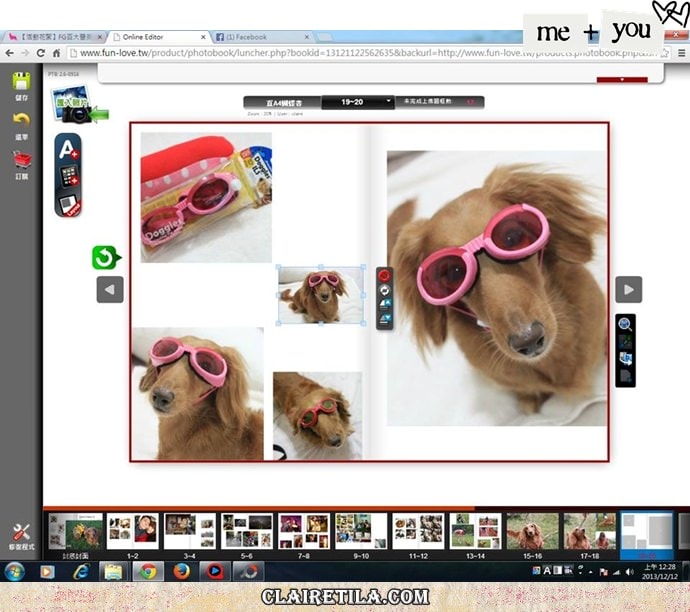Screen dimensions: 690x612
Task: Go to next page spread arrow
Action: click(628, 290)
